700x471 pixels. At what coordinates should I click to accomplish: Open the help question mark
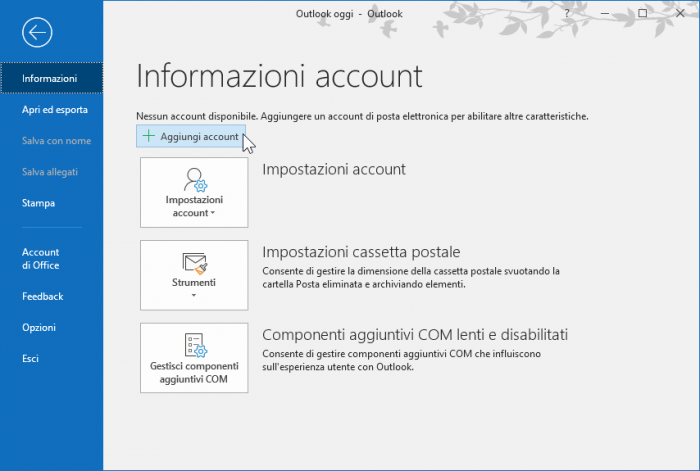[x=567, y=13]
